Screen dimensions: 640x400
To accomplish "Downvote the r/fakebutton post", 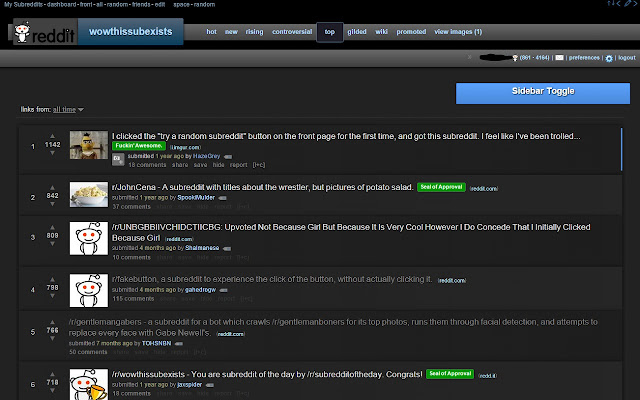I will pyautogui.click(x=52, y=296).
